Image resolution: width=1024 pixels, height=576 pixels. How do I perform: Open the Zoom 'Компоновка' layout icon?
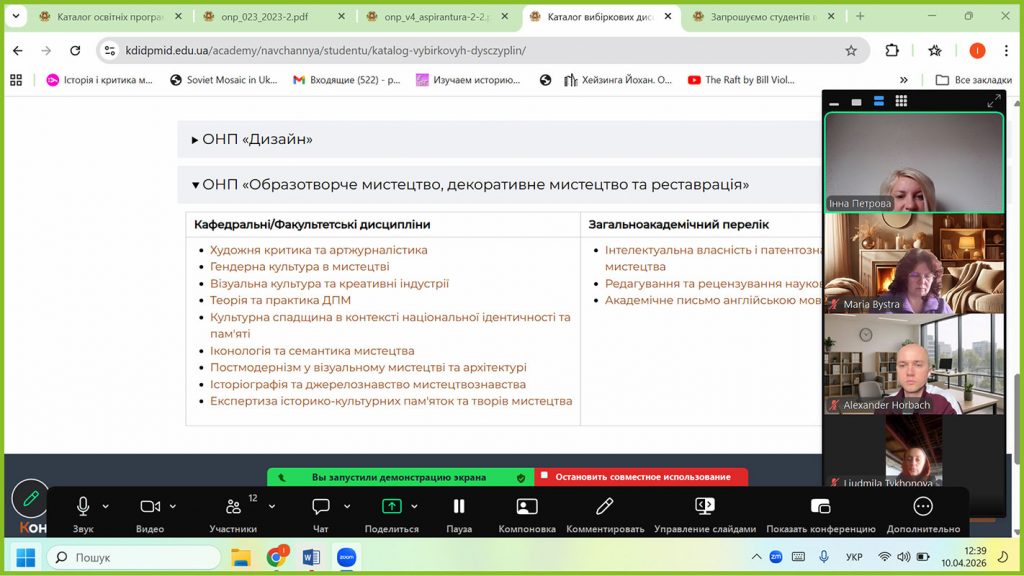[527, 507]
